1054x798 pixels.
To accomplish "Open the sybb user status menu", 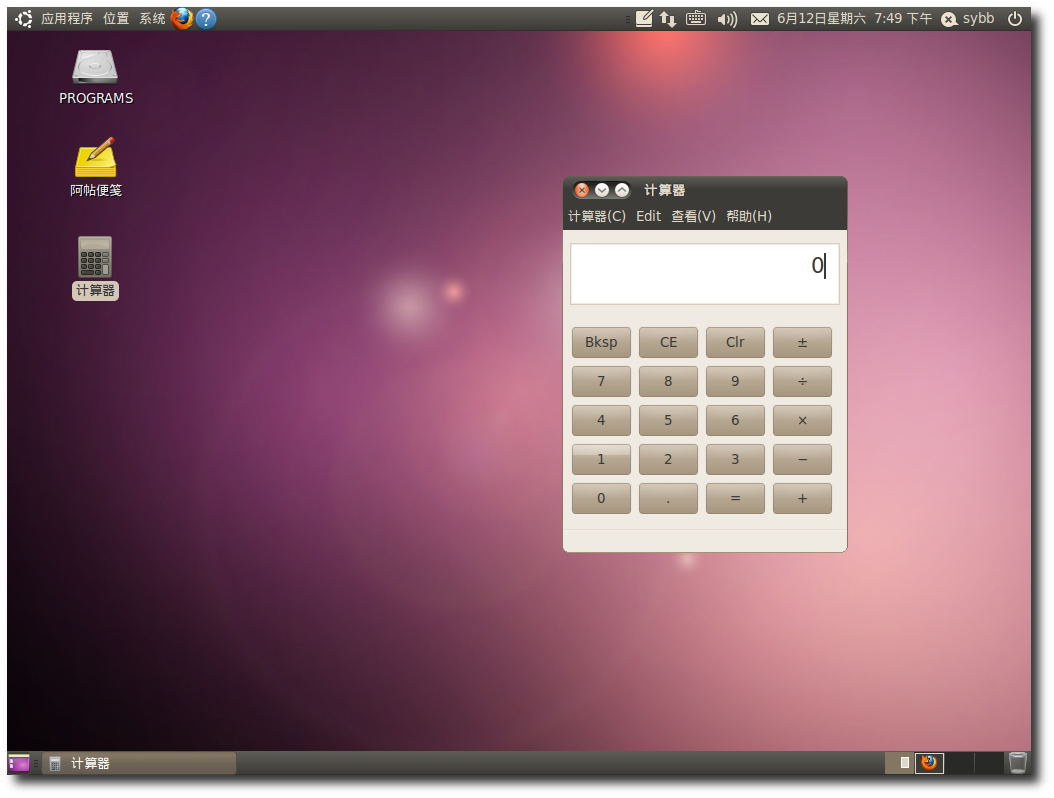I will [968, 19].
